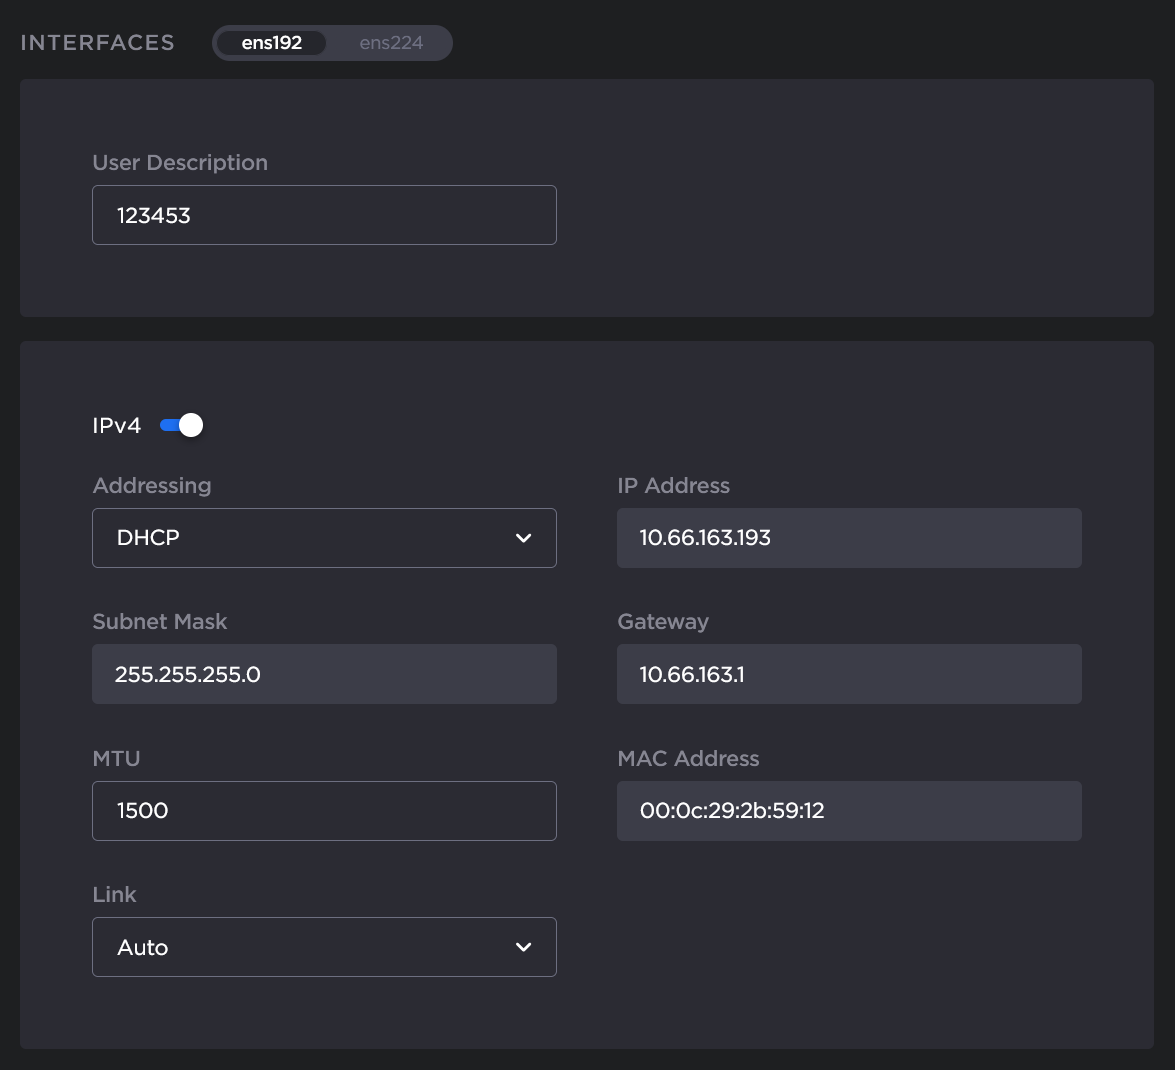Disable the IPv4 toggle switch
1175x1070 pixels.
(182, 425)
